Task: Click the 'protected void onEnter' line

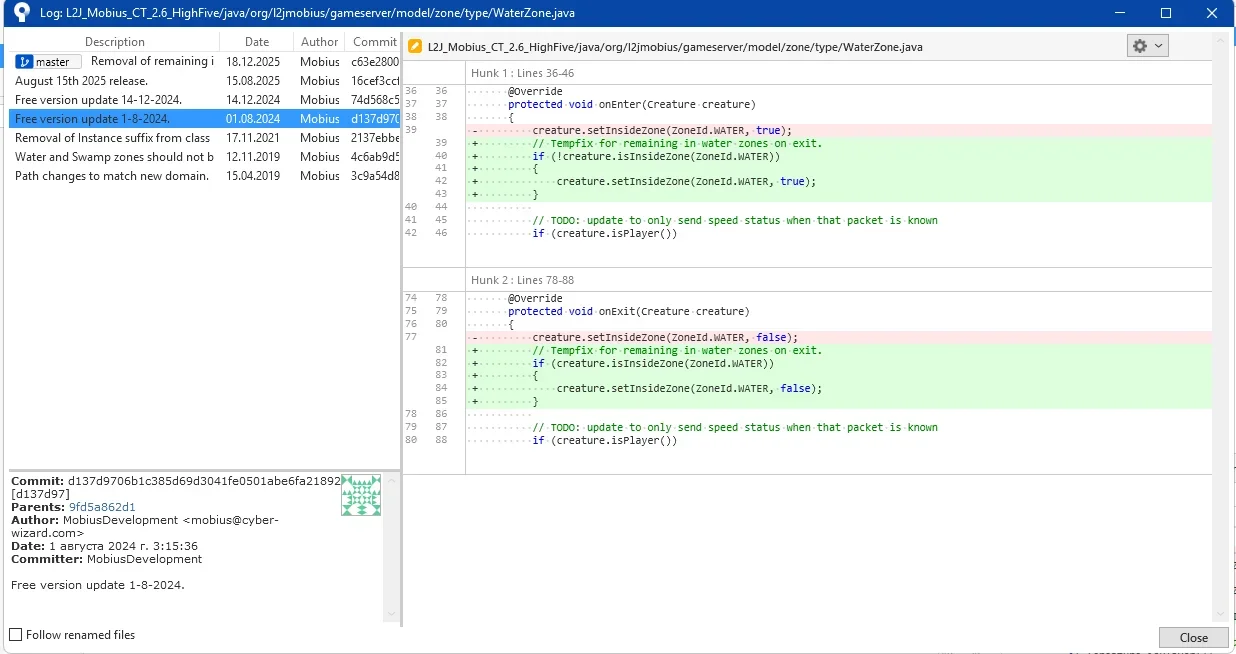Action: [632, 104]
